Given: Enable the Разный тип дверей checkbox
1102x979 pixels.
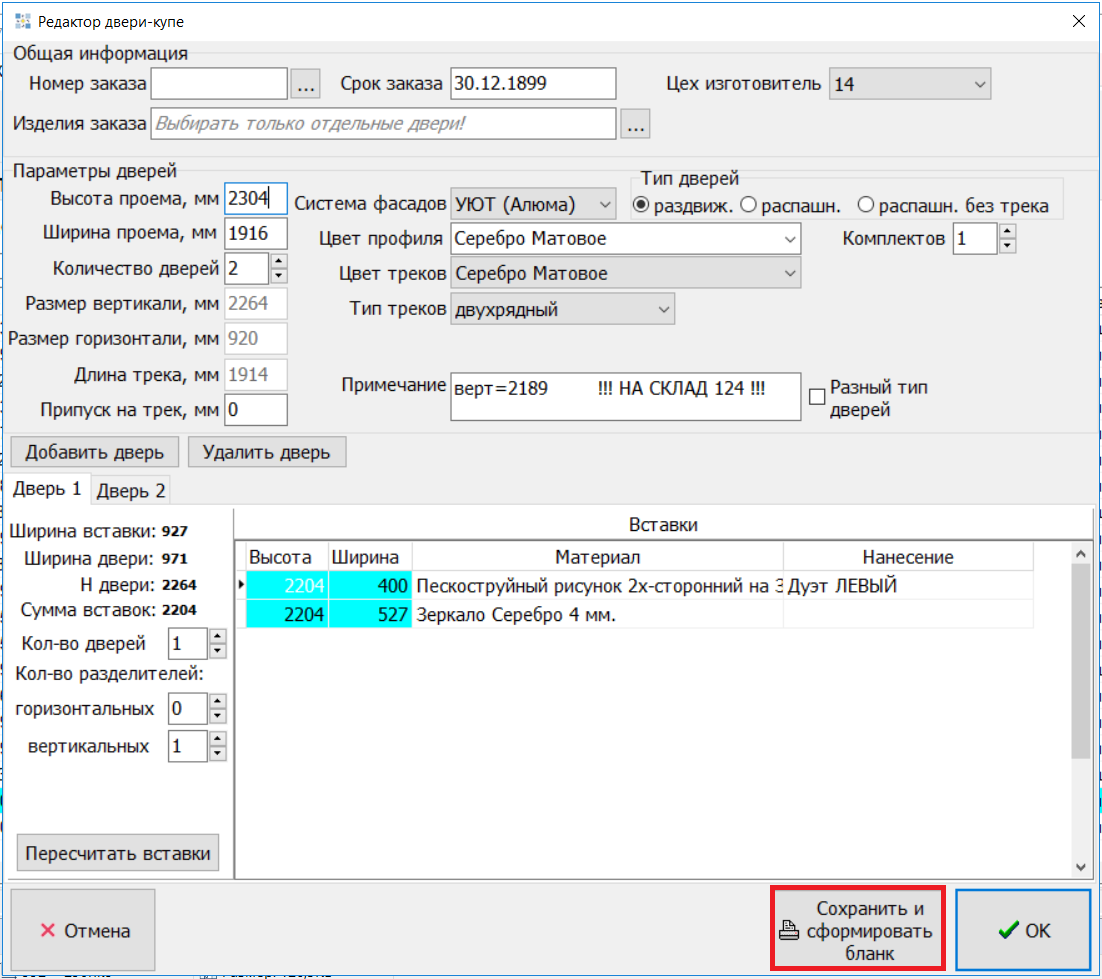Looking at the screenshot, I should [817, 397].
